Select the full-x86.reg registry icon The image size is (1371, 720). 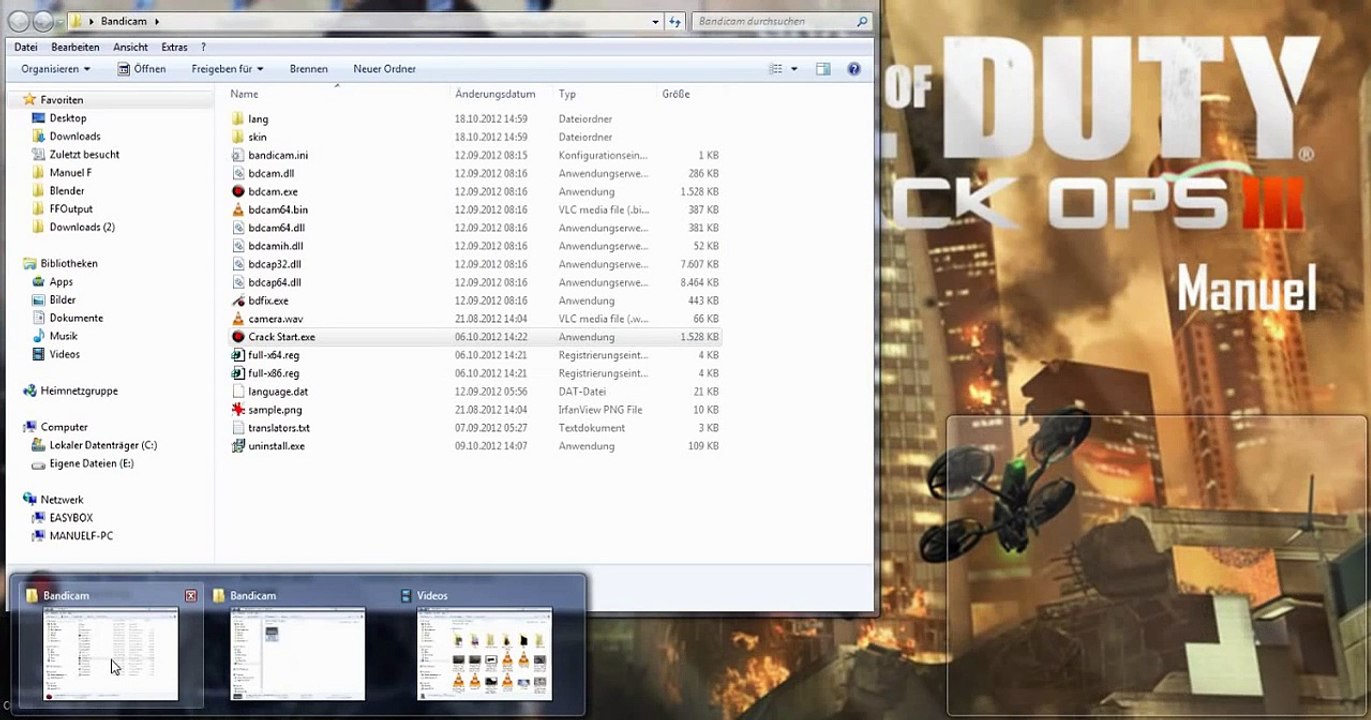point(238,373)
